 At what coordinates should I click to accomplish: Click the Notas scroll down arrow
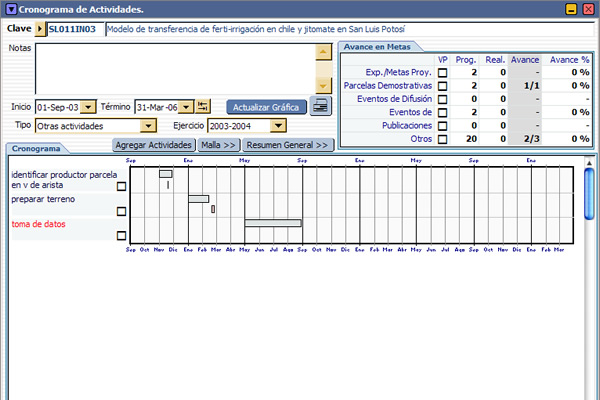coord(323,86)
